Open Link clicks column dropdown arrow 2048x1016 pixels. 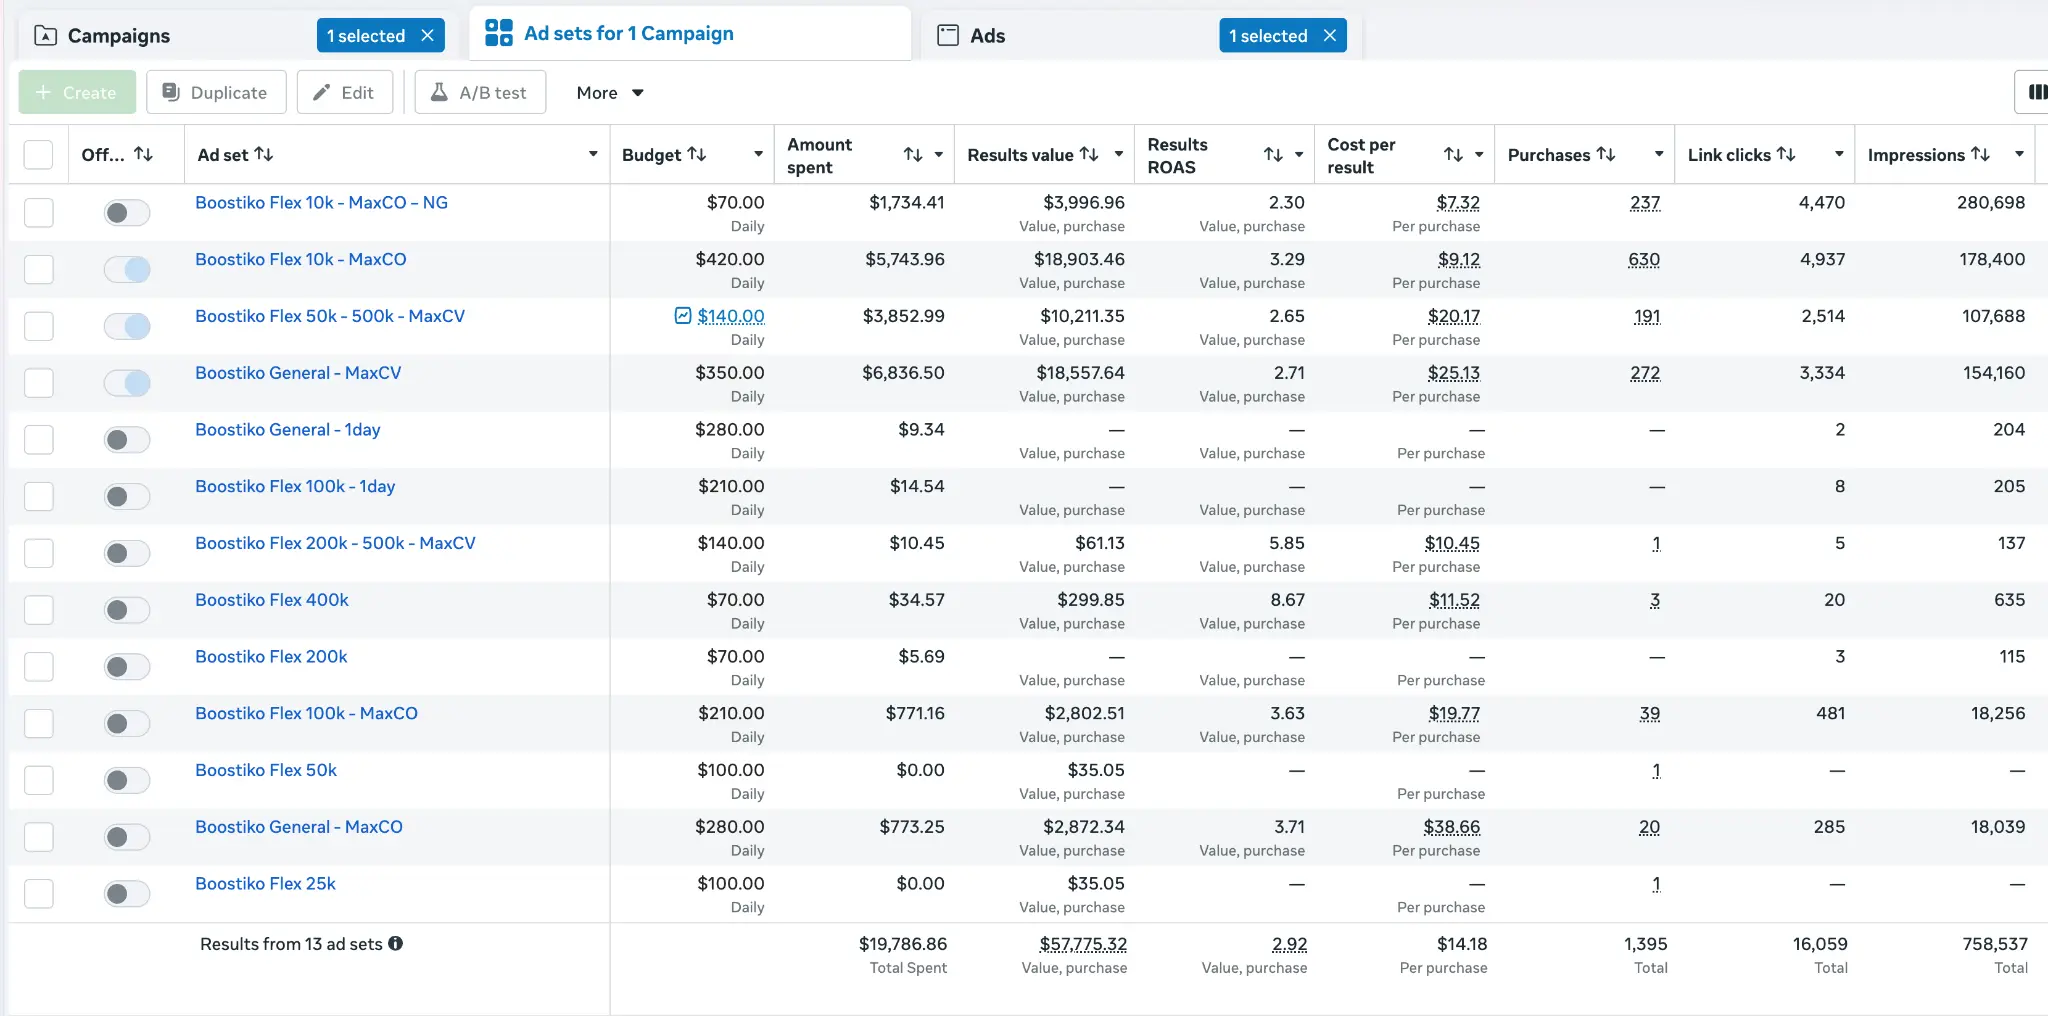1839,154
